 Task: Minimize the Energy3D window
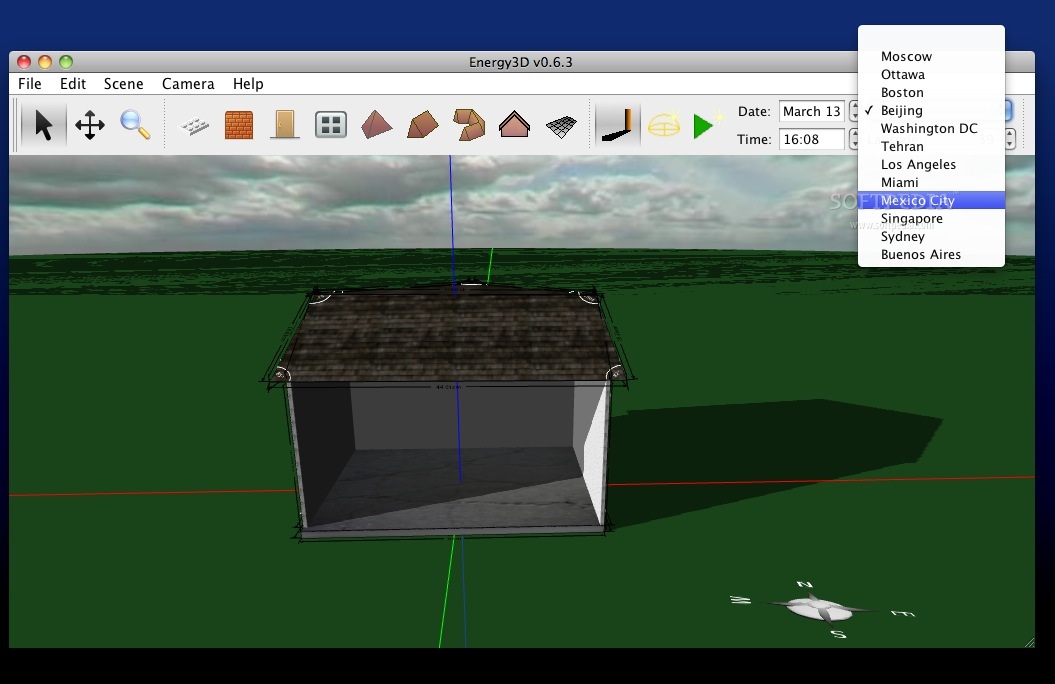45,62
